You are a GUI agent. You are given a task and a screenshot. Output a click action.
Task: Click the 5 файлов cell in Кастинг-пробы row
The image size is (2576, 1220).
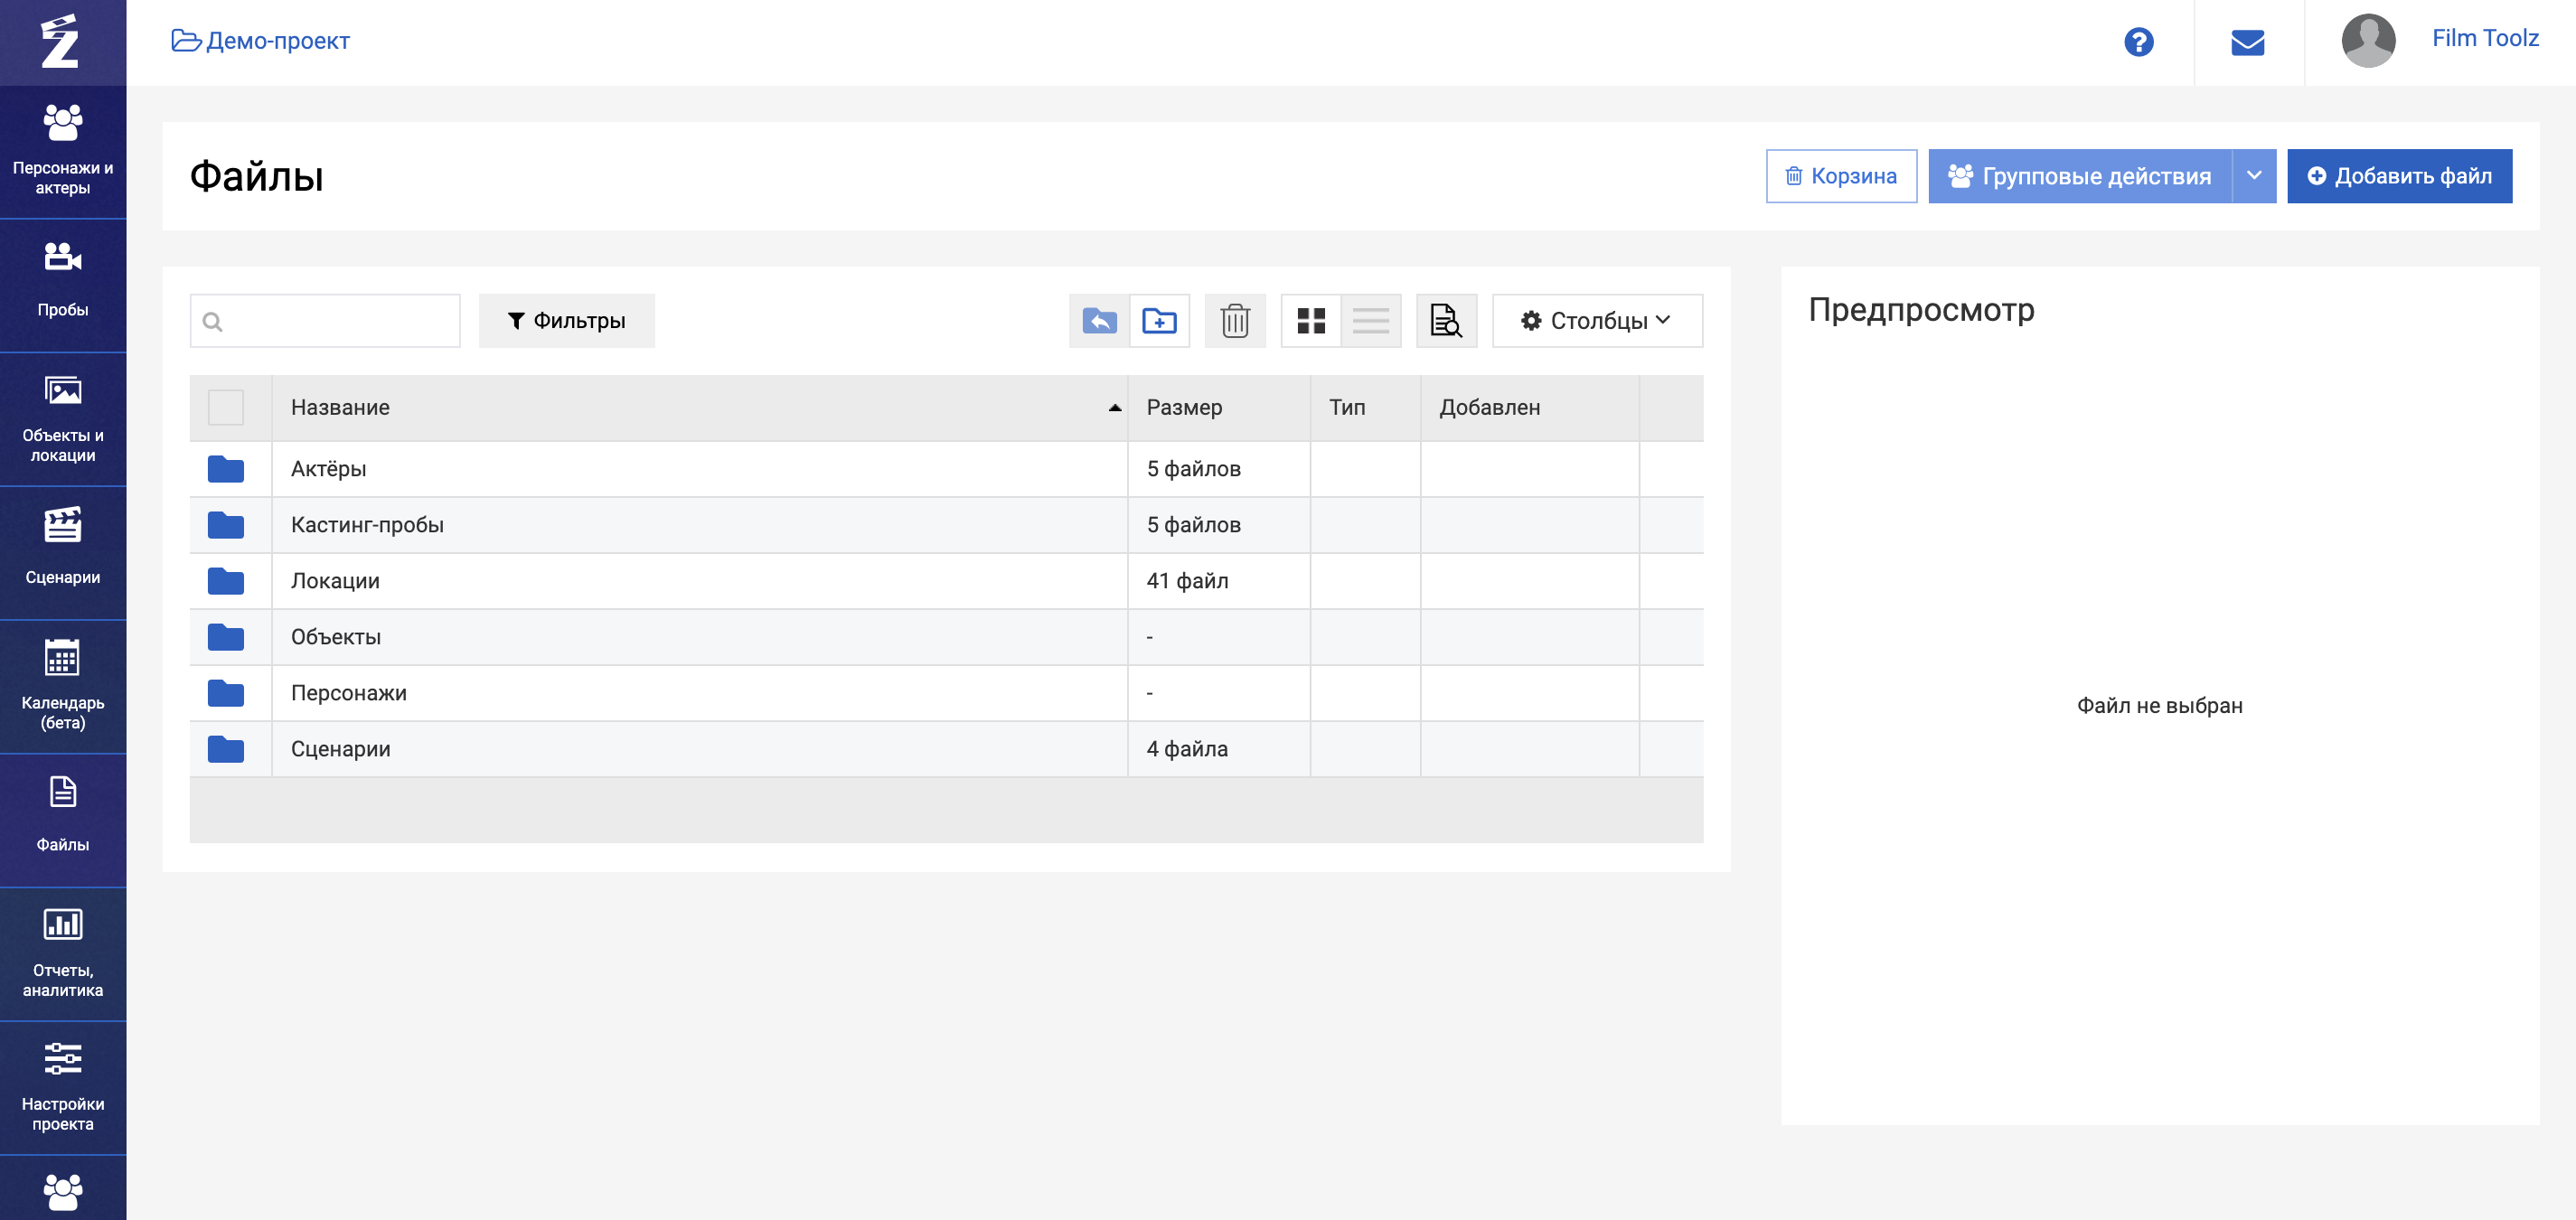click(1218, 525)
